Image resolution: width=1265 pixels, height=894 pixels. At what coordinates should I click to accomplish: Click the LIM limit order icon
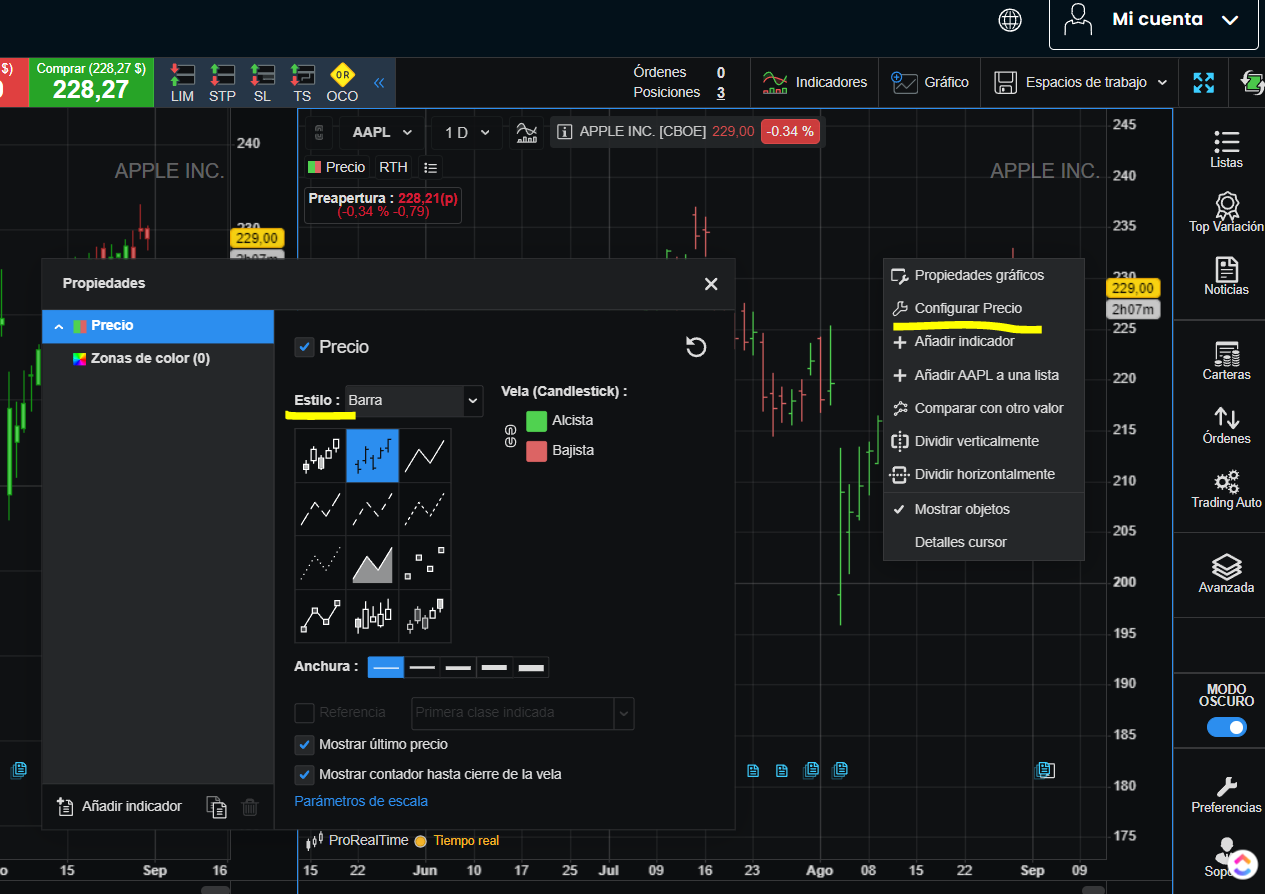click(182, 83)
